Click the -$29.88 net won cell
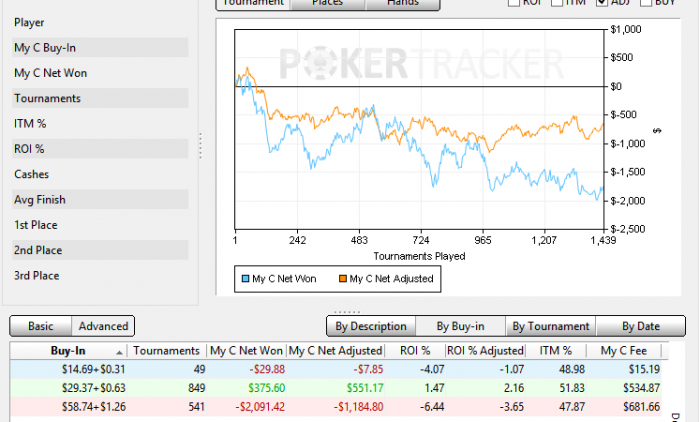 click(246, 369)
